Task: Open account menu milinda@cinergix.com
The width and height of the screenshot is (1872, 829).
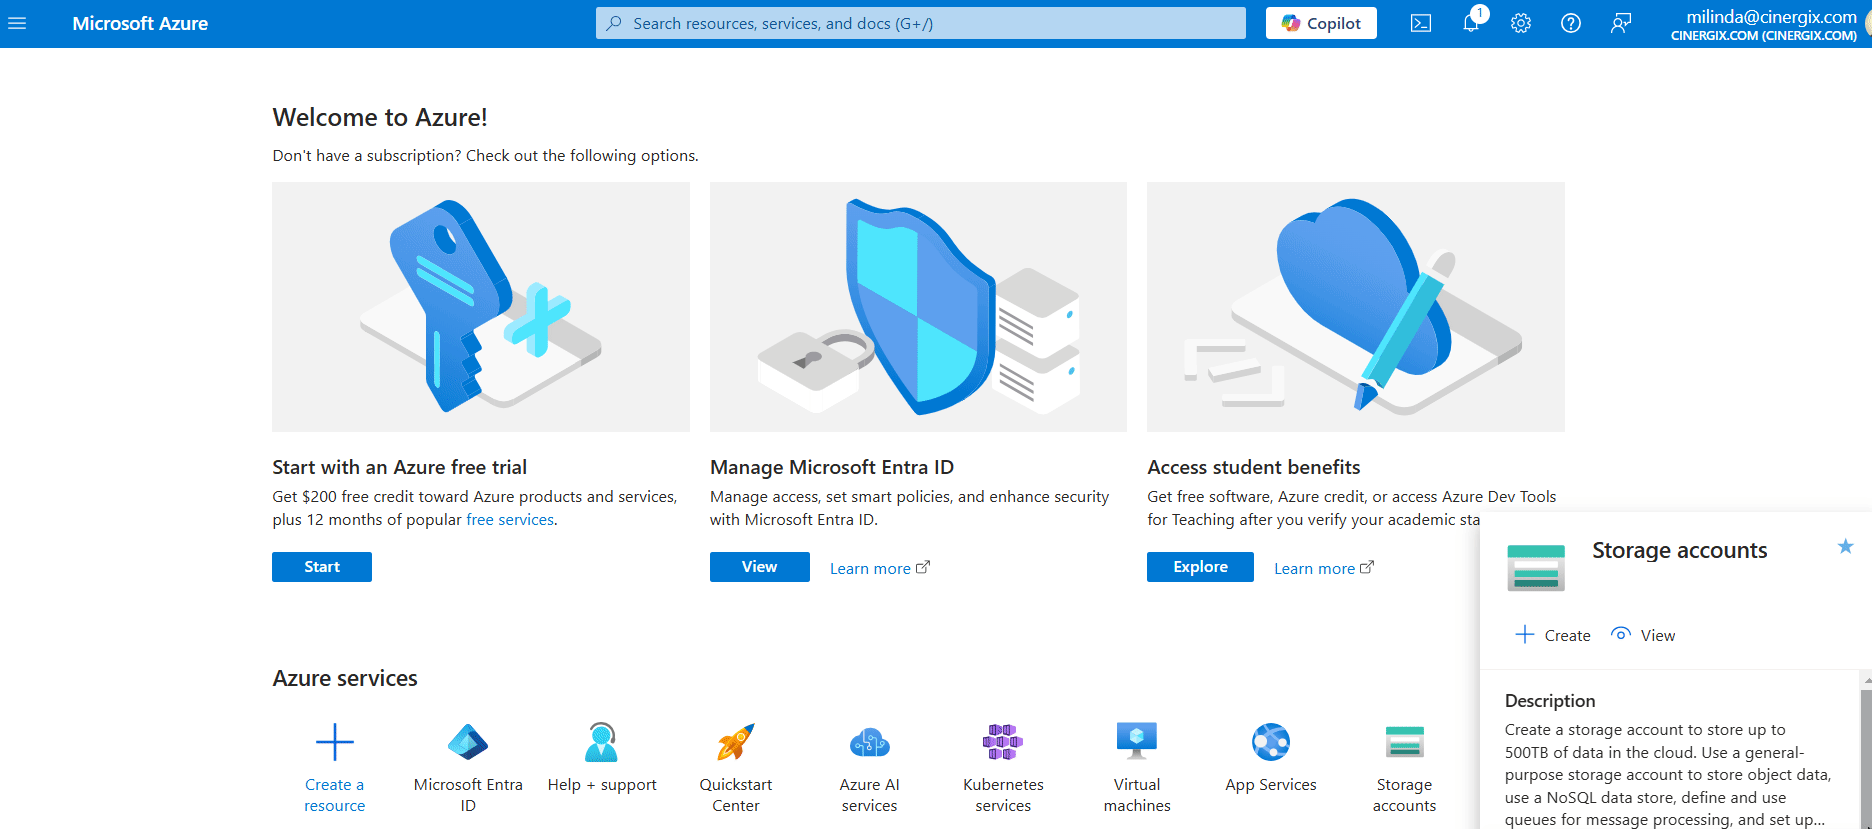Action: (1763, 24)
